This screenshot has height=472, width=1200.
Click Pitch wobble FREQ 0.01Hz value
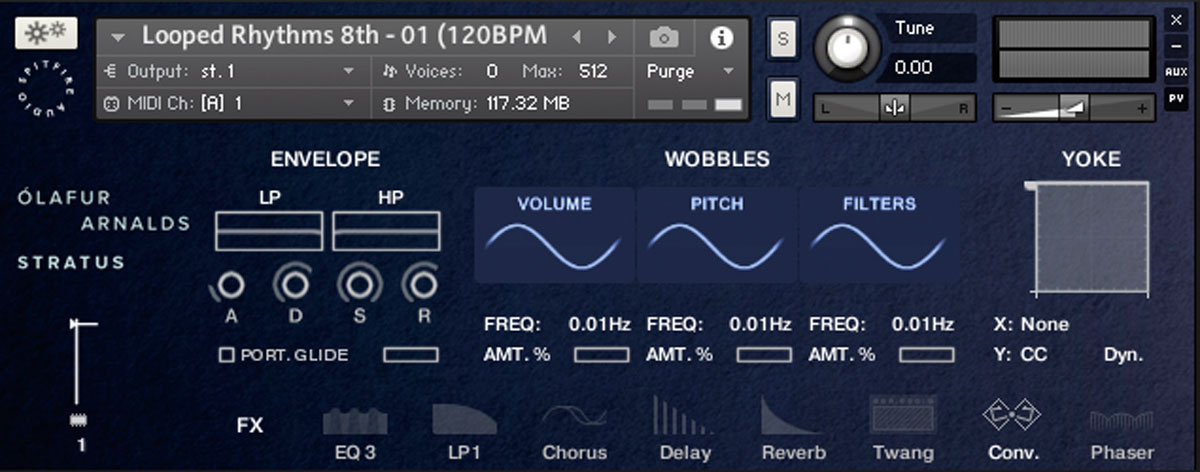click(760, 324)
